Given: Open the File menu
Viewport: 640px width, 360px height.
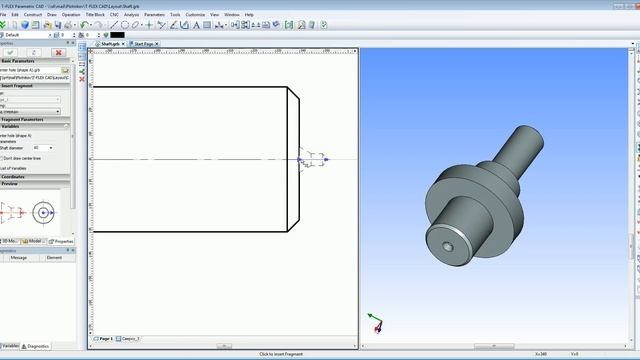Looking at the screenshot, I should pyautogui.click(x=3, y=15).
